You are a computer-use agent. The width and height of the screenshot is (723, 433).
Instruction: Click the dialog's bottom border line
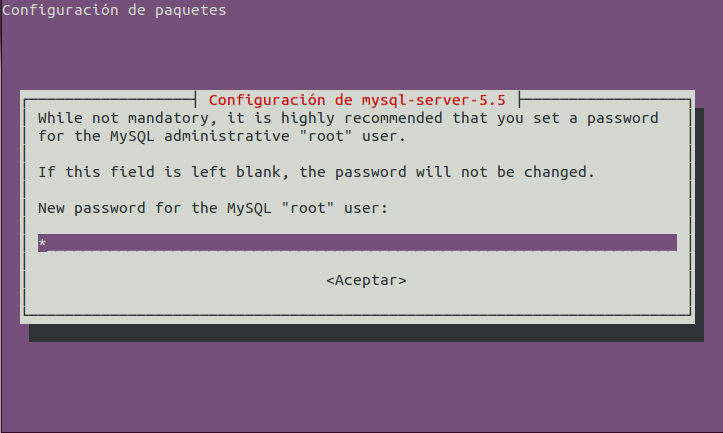click(357, 315)
